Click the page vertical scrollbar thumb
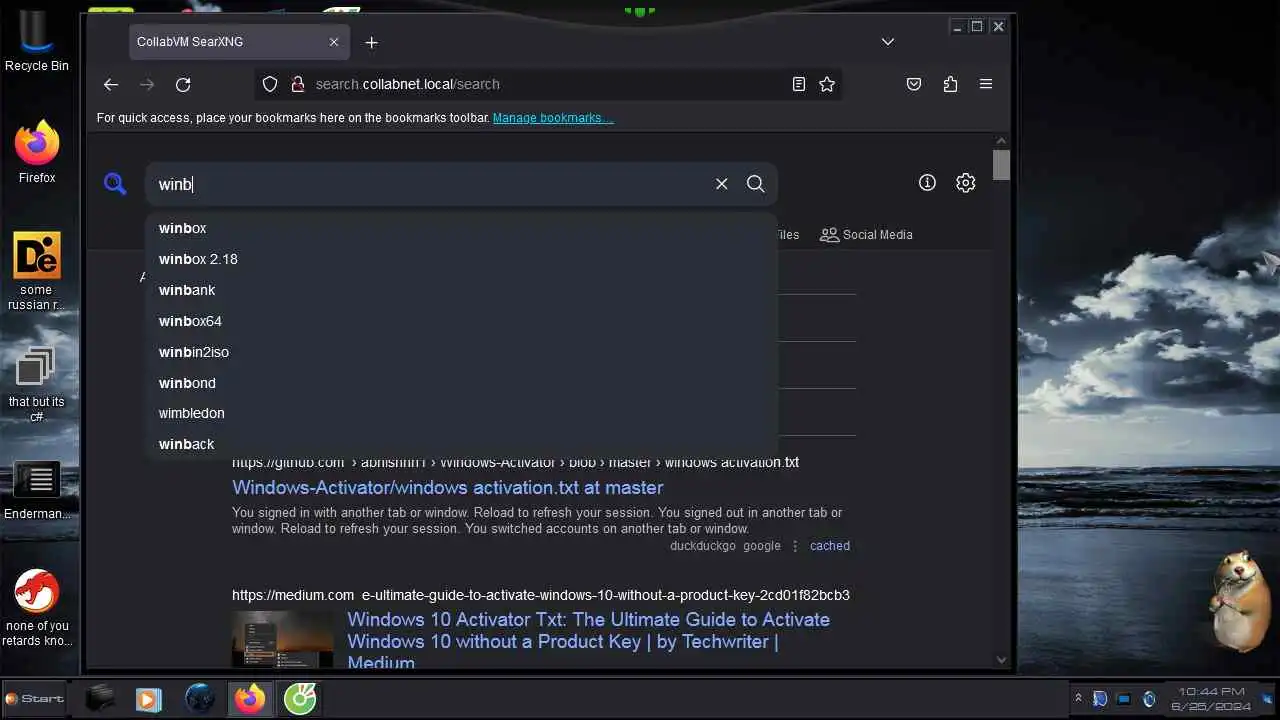Image resolution: width=1280 pixels, height=720 pixels. coord(1001,164)
